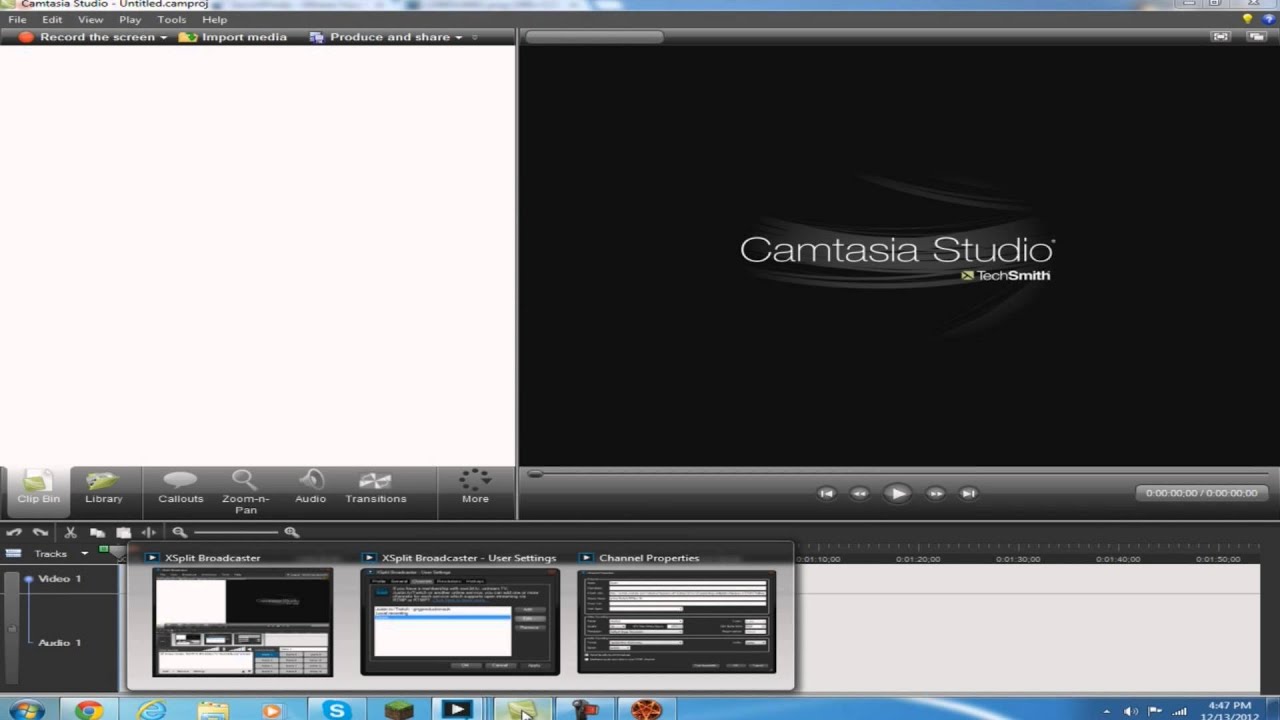Open the Edit menu
1280x720 pixels.
52,19
